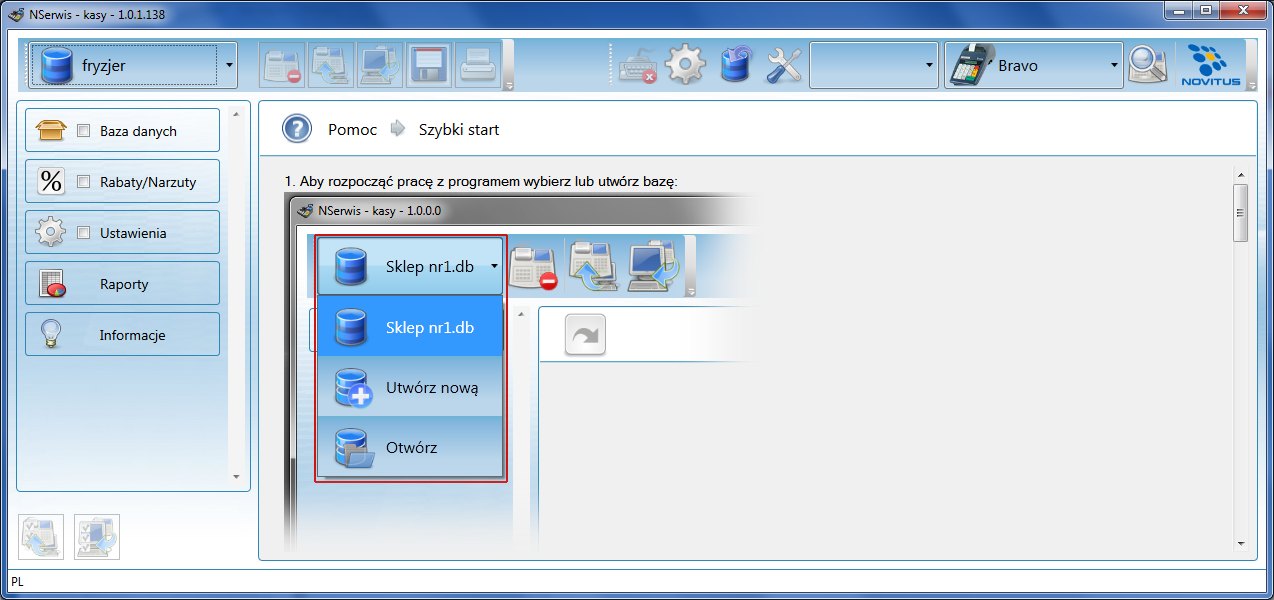Click the Novitus logo icon

pos(1210,66)
